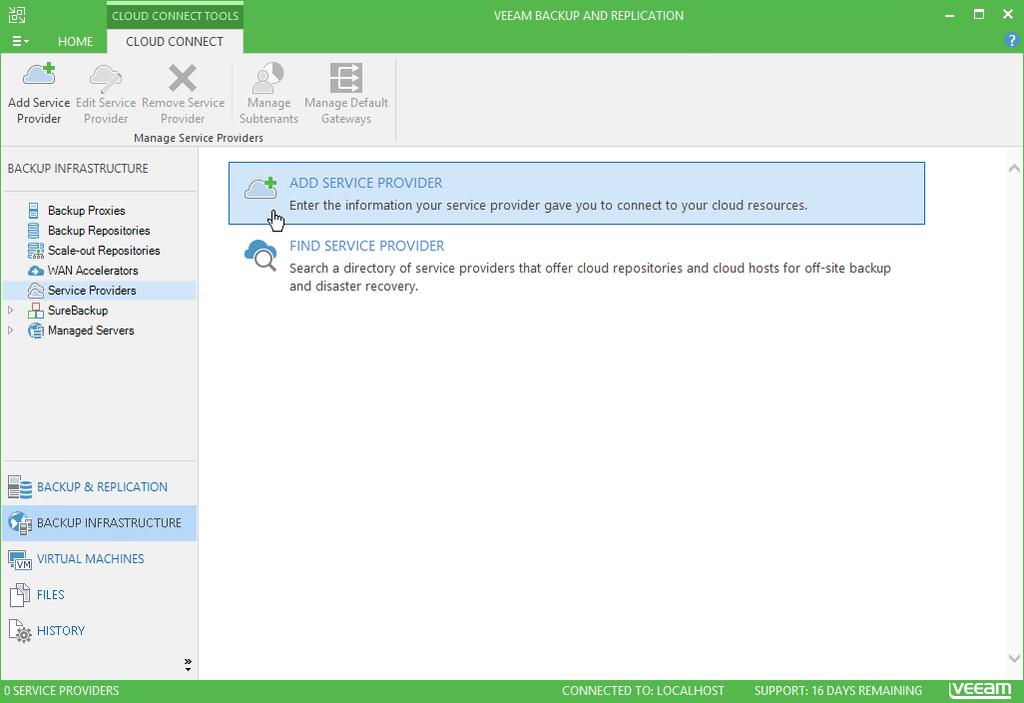Screen dimensions: 1024x703
Task: Select Backup Proxies tree label
Action: (86, 210)
